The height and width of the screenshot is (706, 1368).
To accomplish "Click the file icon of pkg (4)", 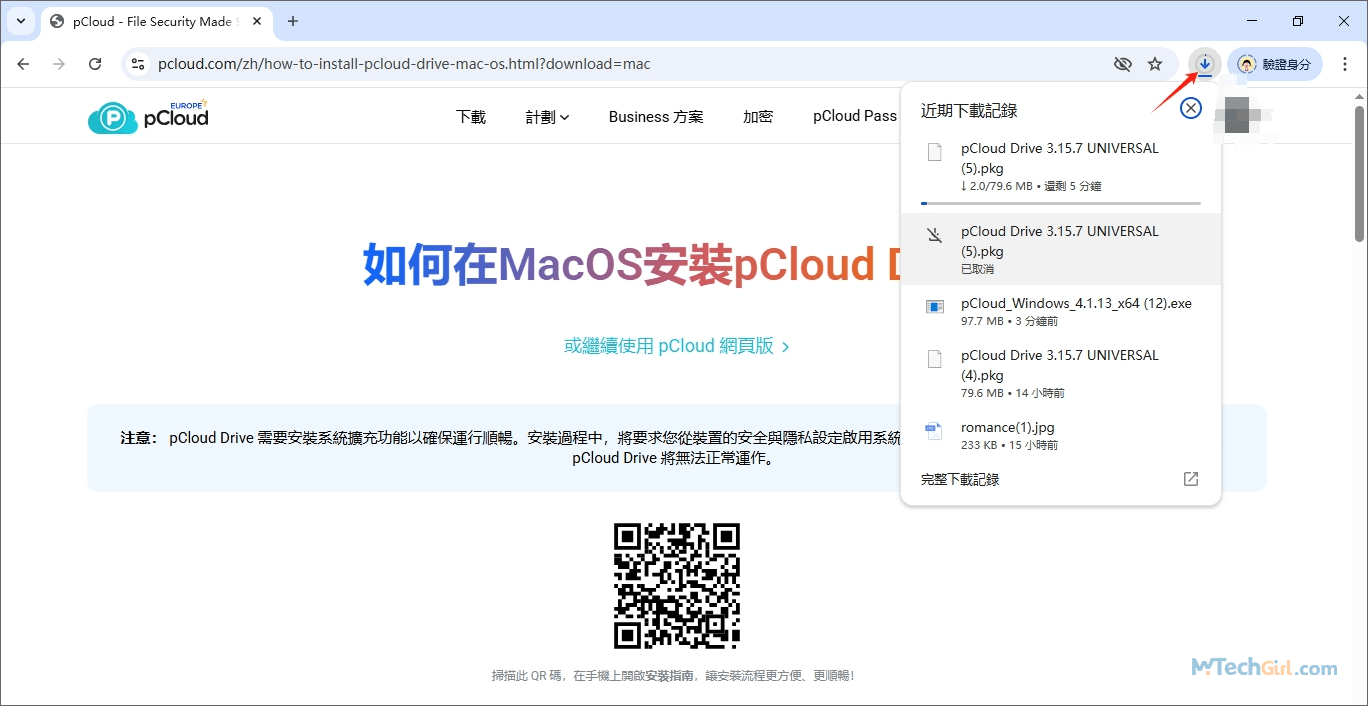I will [x=935, y=359].
